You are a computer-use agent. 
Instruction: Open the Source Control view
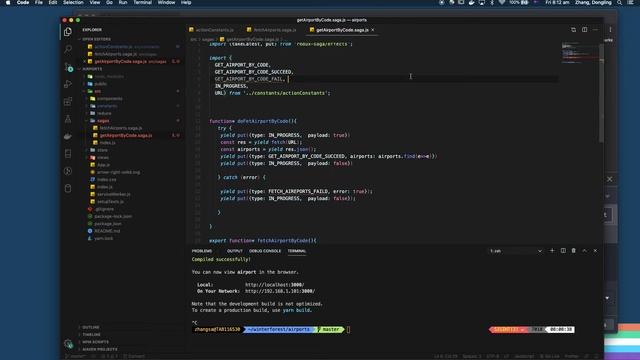pos(68,67)
